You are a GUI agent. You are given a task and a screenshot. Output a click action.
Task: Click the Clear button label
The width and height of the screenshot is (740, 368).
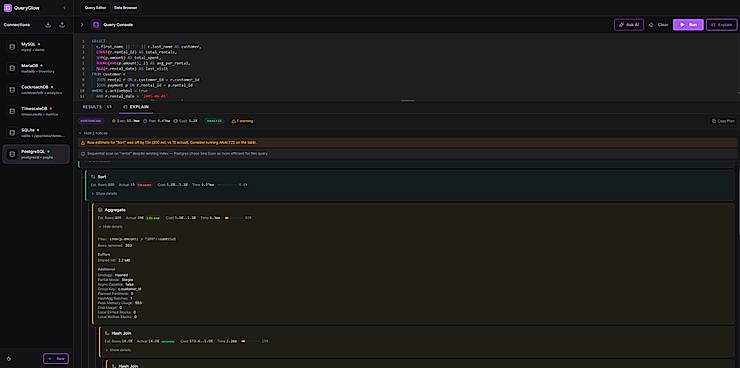click(663, 25)
